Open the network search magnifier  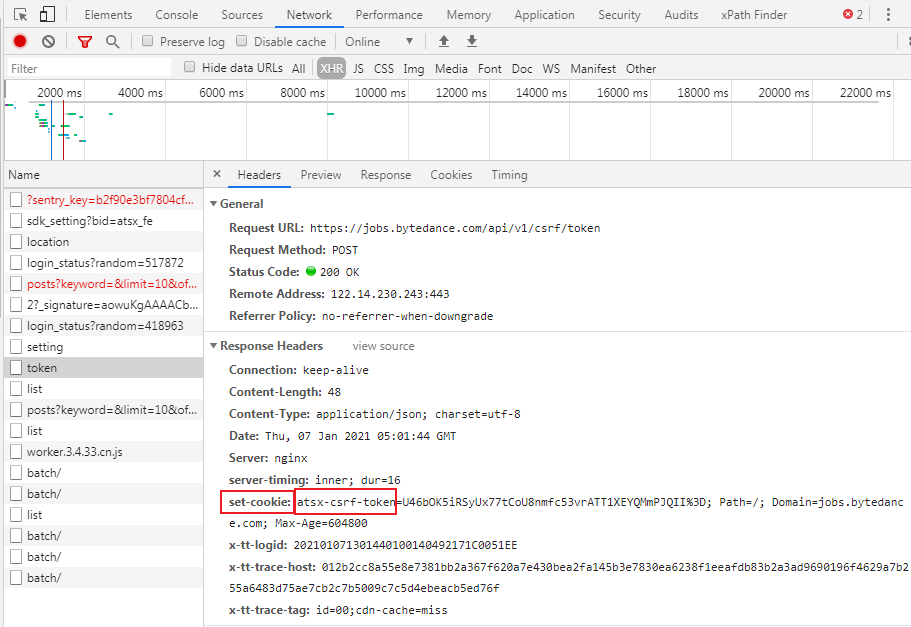[x=113, y=41]
